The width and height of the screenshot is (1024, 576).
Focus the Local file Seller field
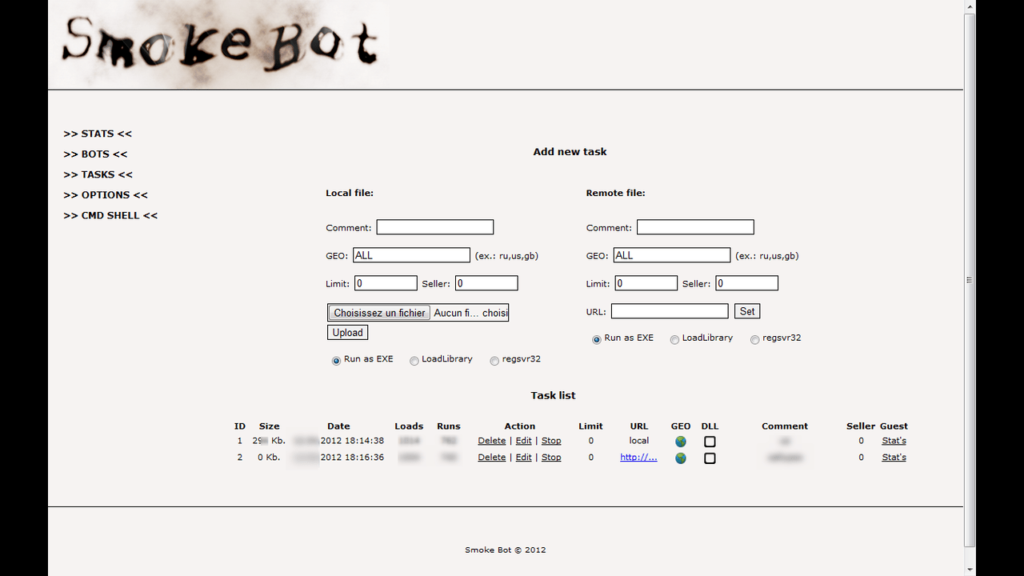click(x=487, y=283)
